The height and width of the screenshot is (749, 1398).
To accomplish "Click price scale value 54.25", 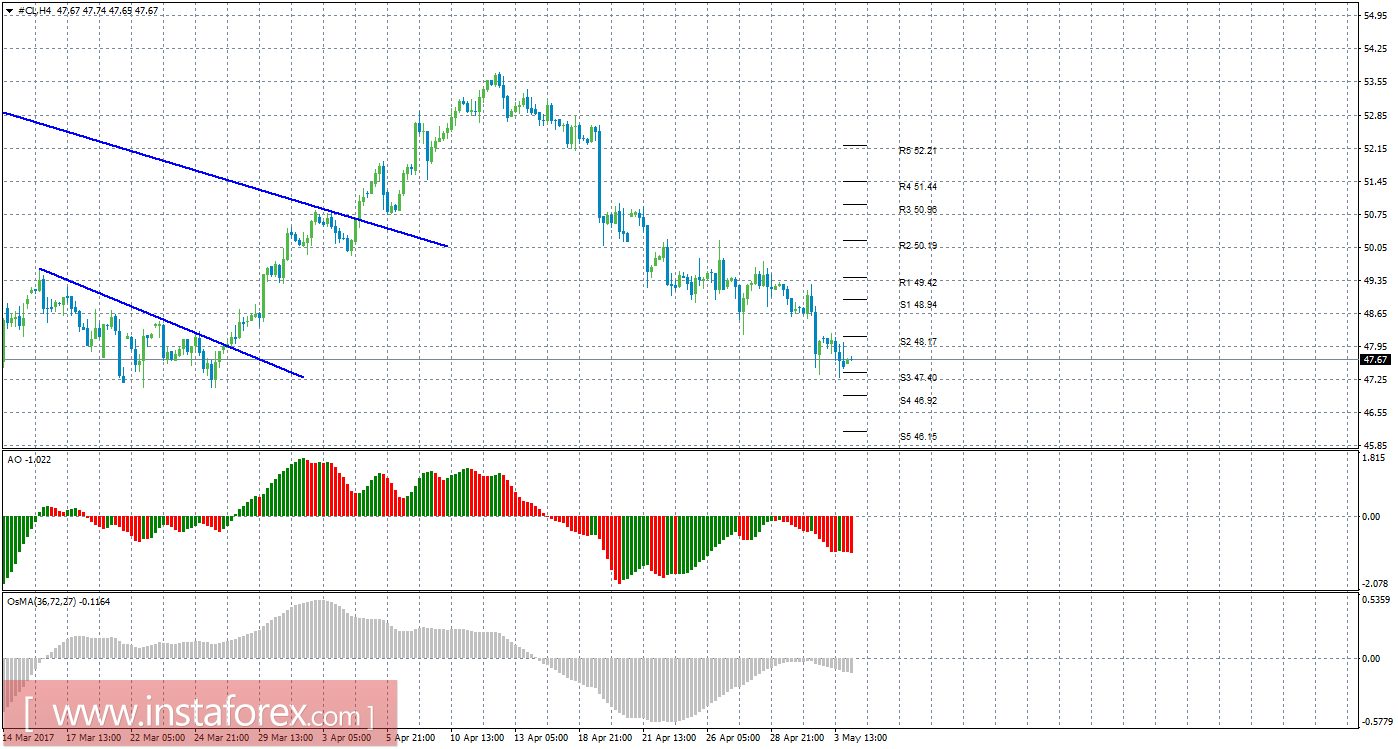I will 1376,49.
